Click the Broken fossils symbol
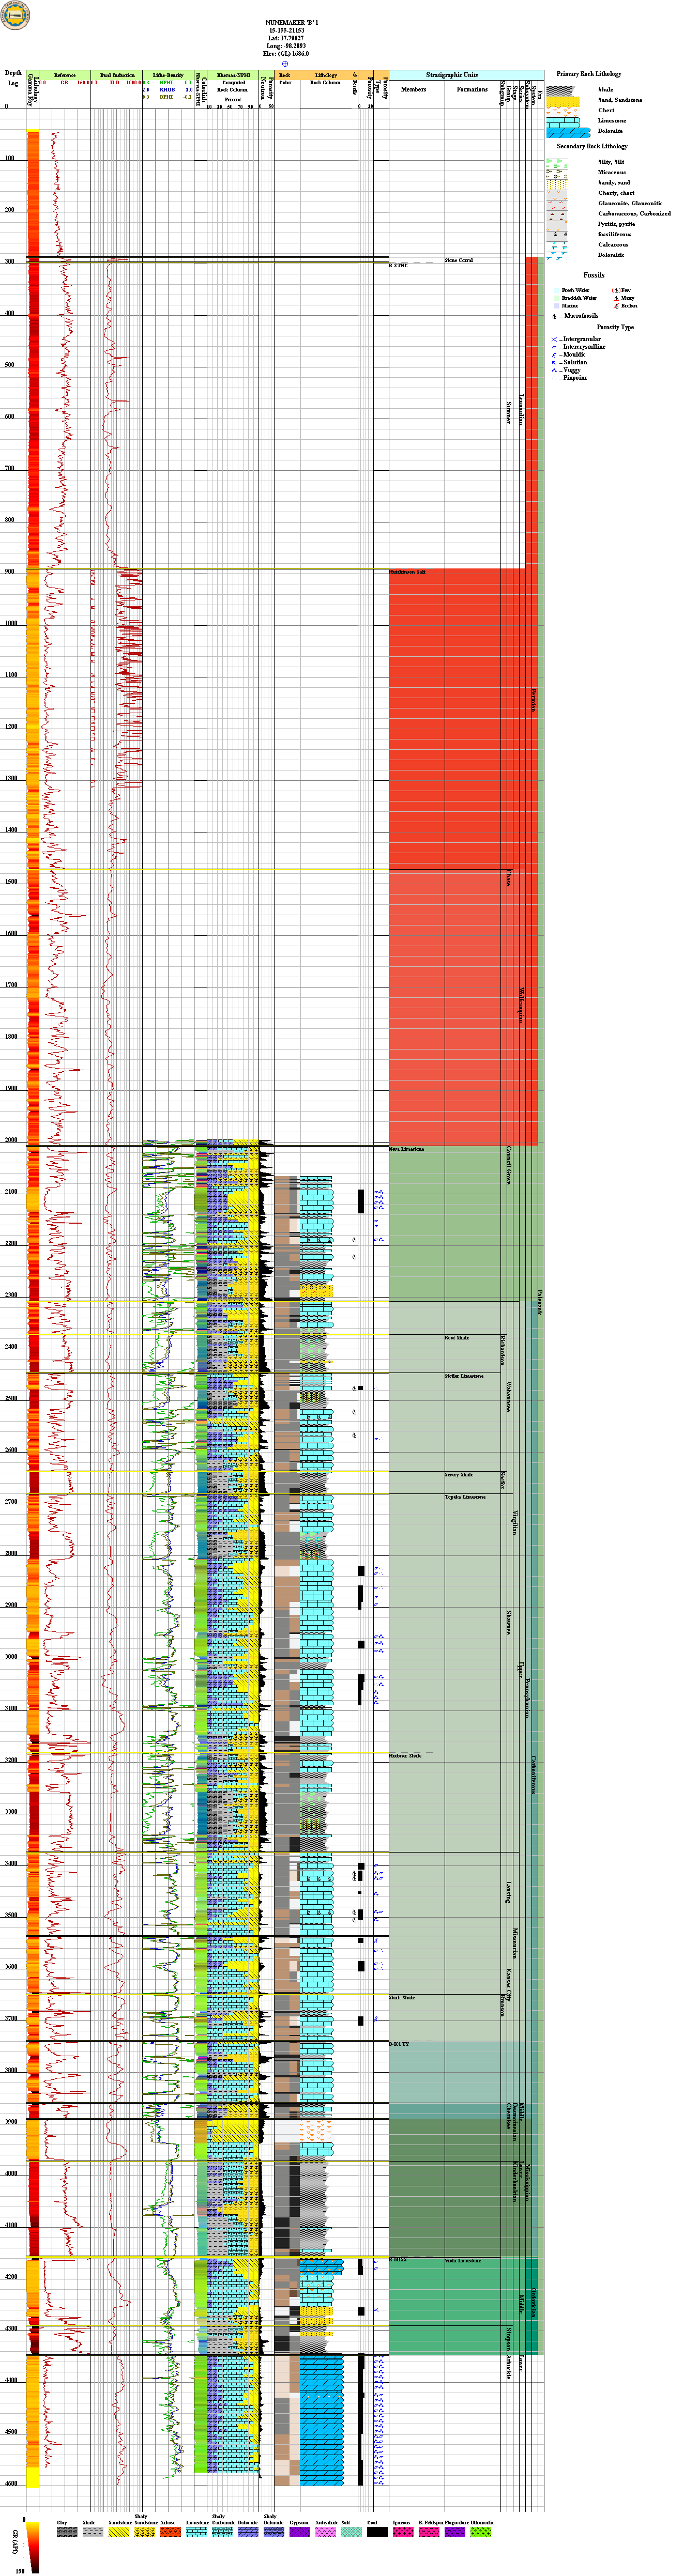The width and height of the screenshot is (684, 2576). 616,306
